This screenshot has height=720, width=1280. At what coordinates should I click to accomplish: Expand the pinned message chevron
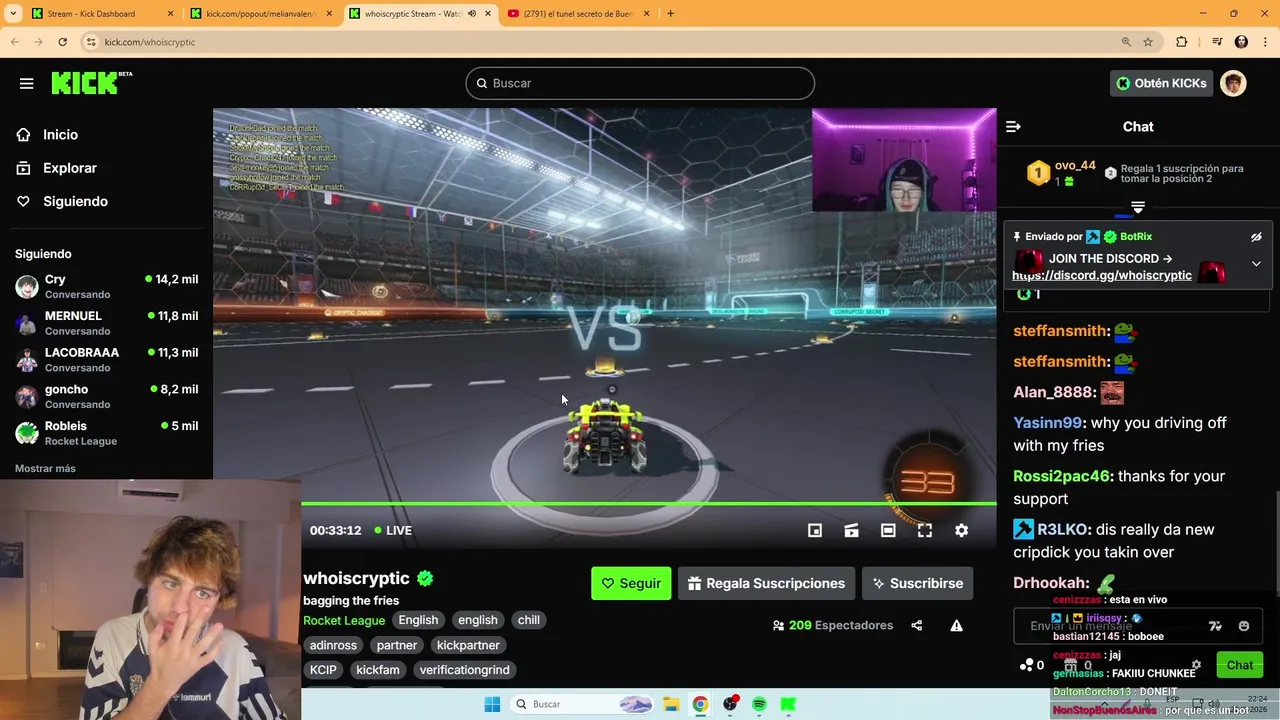point(1256,264)
